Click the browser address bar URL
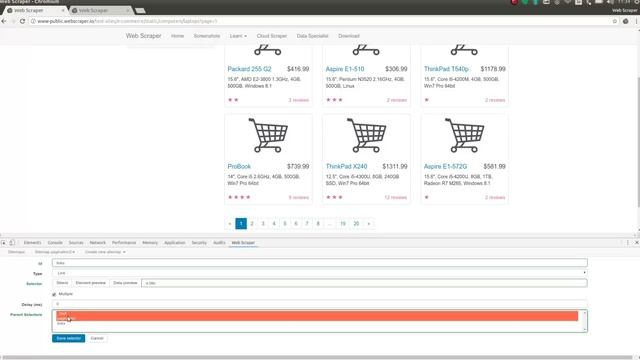Screen dimensions: 640x360 [x=127, y=21]
